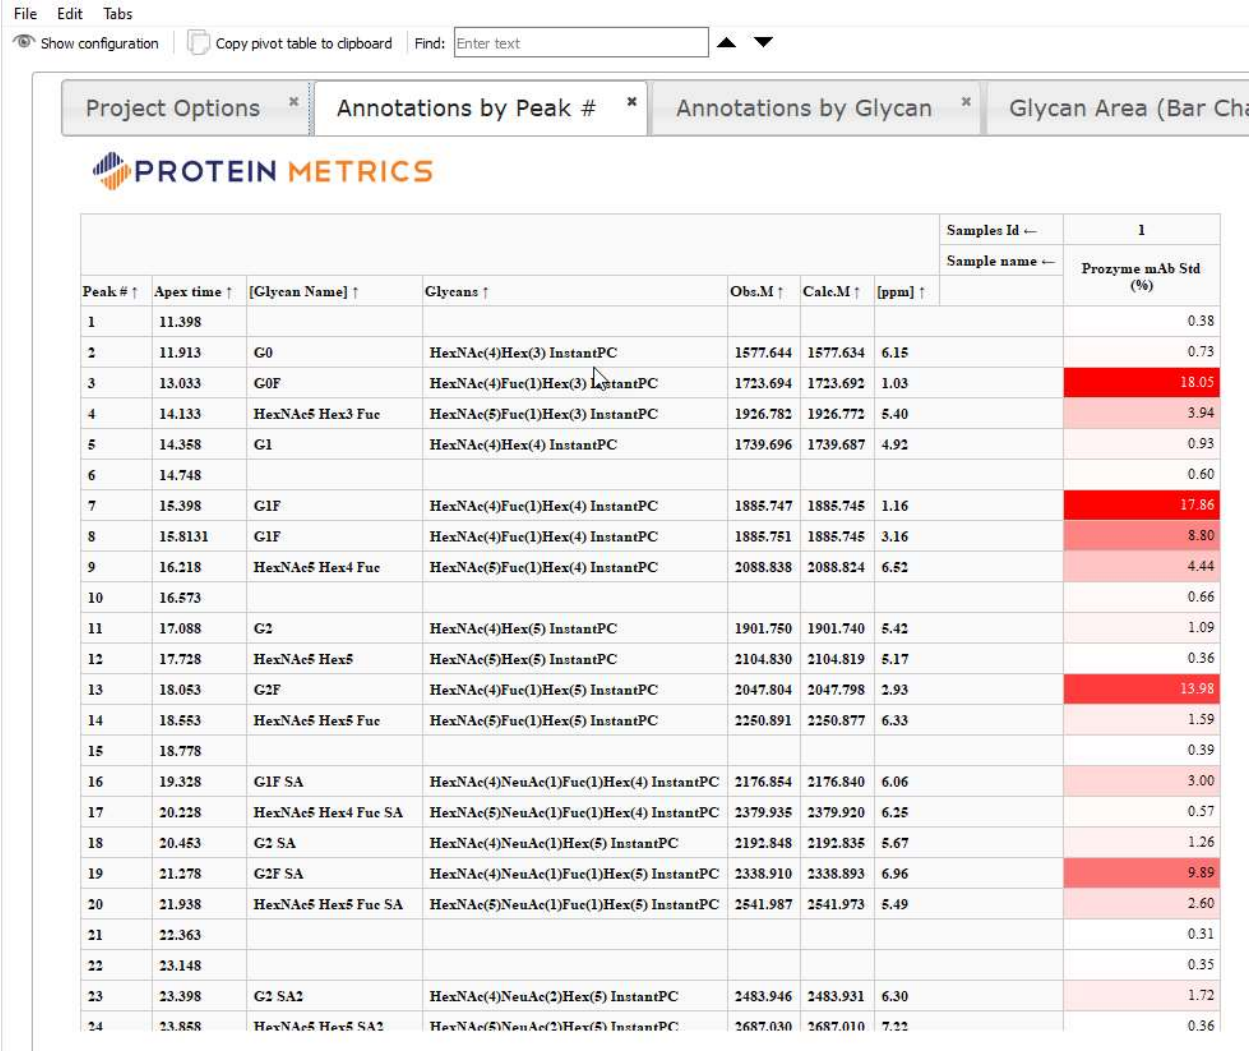
Task: Sort by Peak # column header
Action: (111, 292)
